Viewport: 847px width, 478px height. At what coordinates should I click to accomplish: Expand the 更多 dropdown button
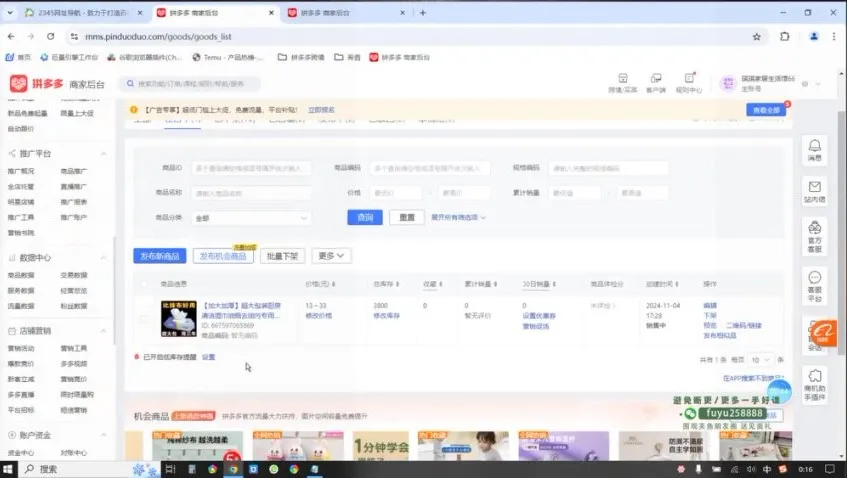tap(331, 256)
